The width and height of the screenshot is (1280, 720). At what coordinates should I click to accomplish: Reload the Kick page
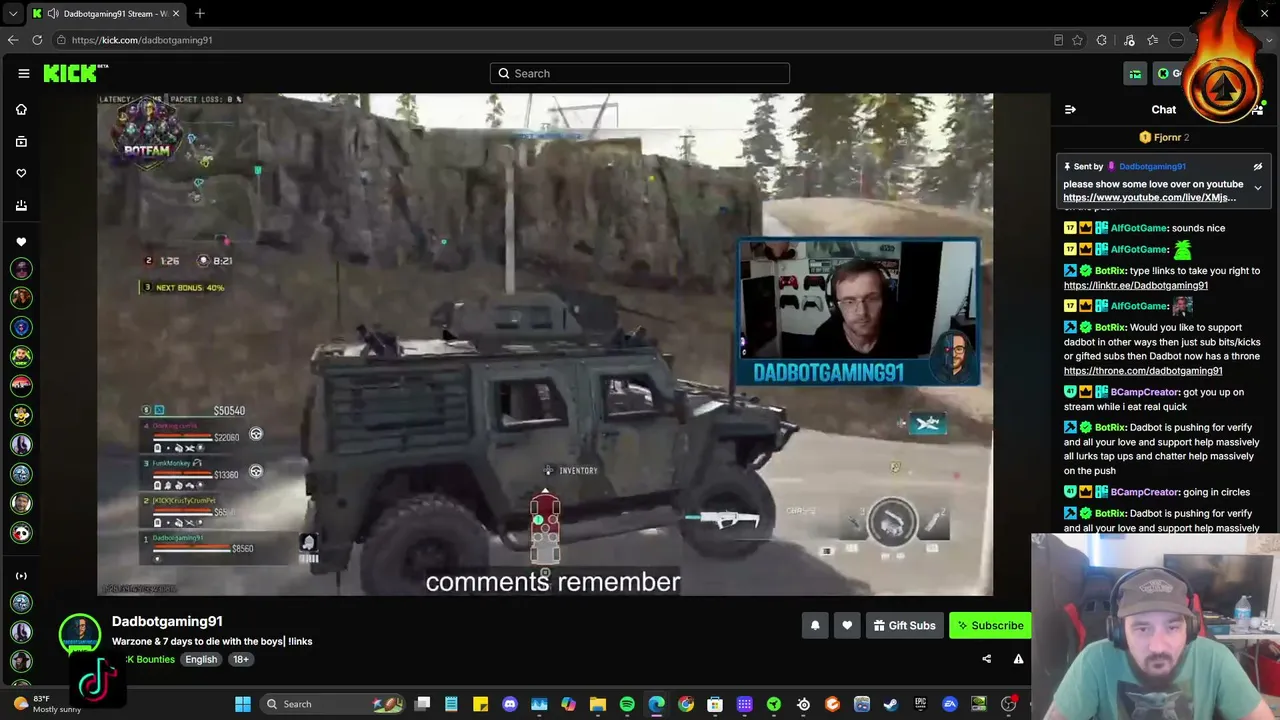(x=37, y=40)
